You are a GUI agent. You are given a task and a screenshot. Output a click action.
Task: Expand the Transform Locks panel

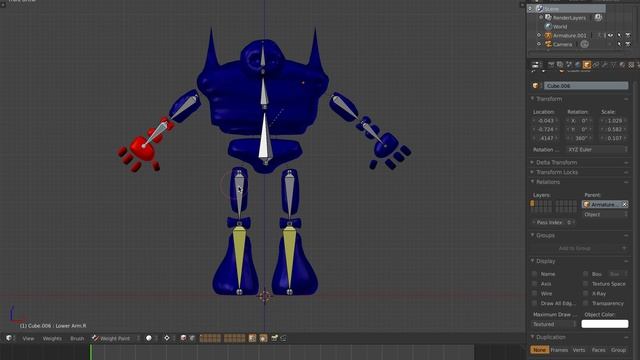(x=532, y=172)
